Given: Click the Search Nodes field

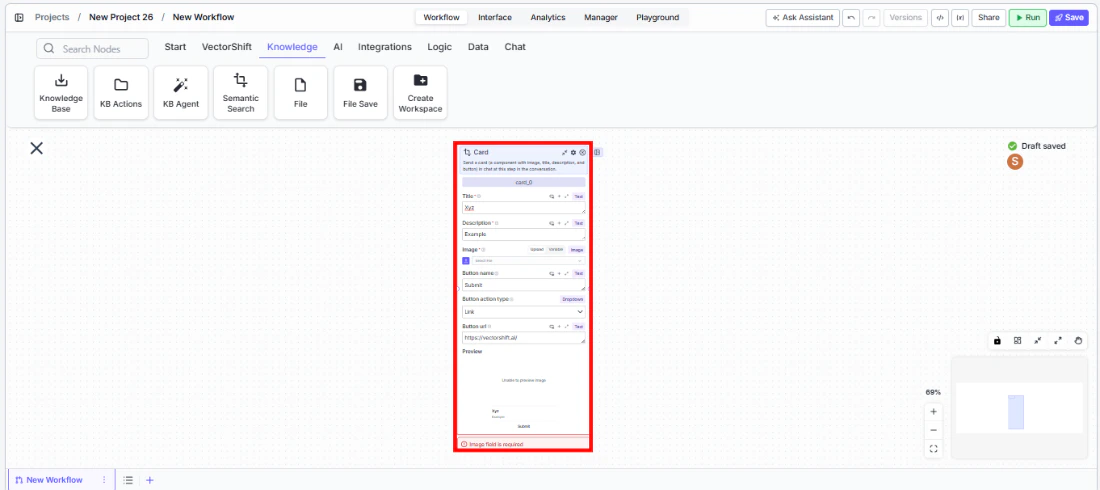Looking at the screenshot, I should pos(93,48).
